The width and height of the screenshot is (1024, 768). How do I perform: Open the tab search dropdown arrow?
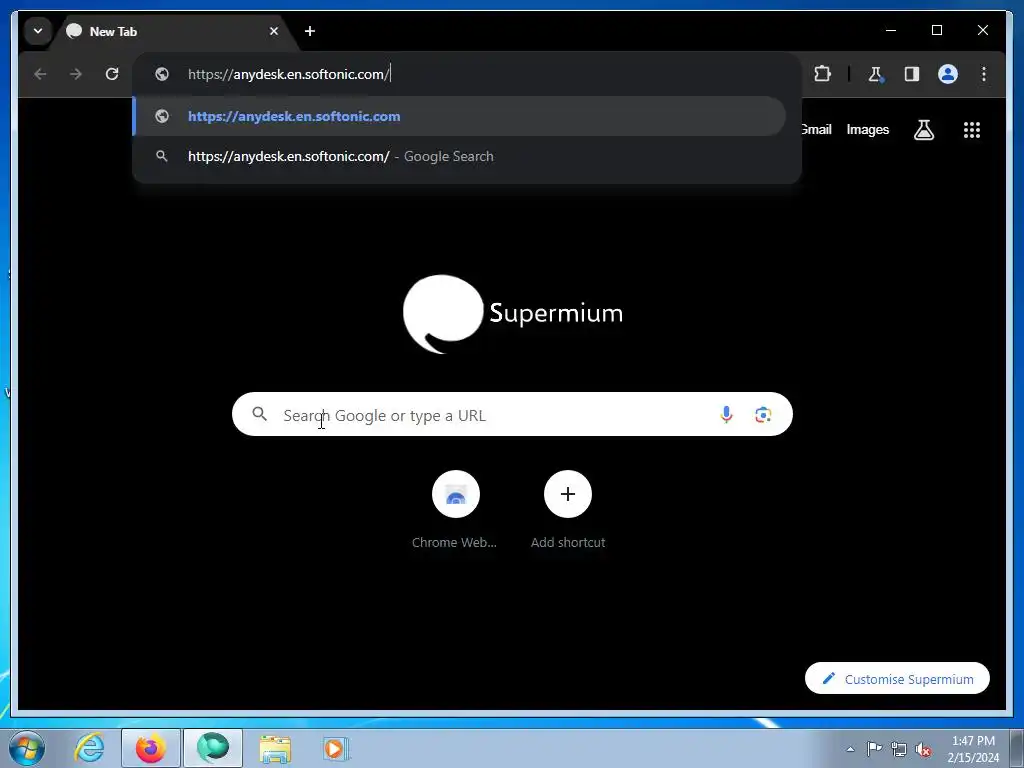38,31
